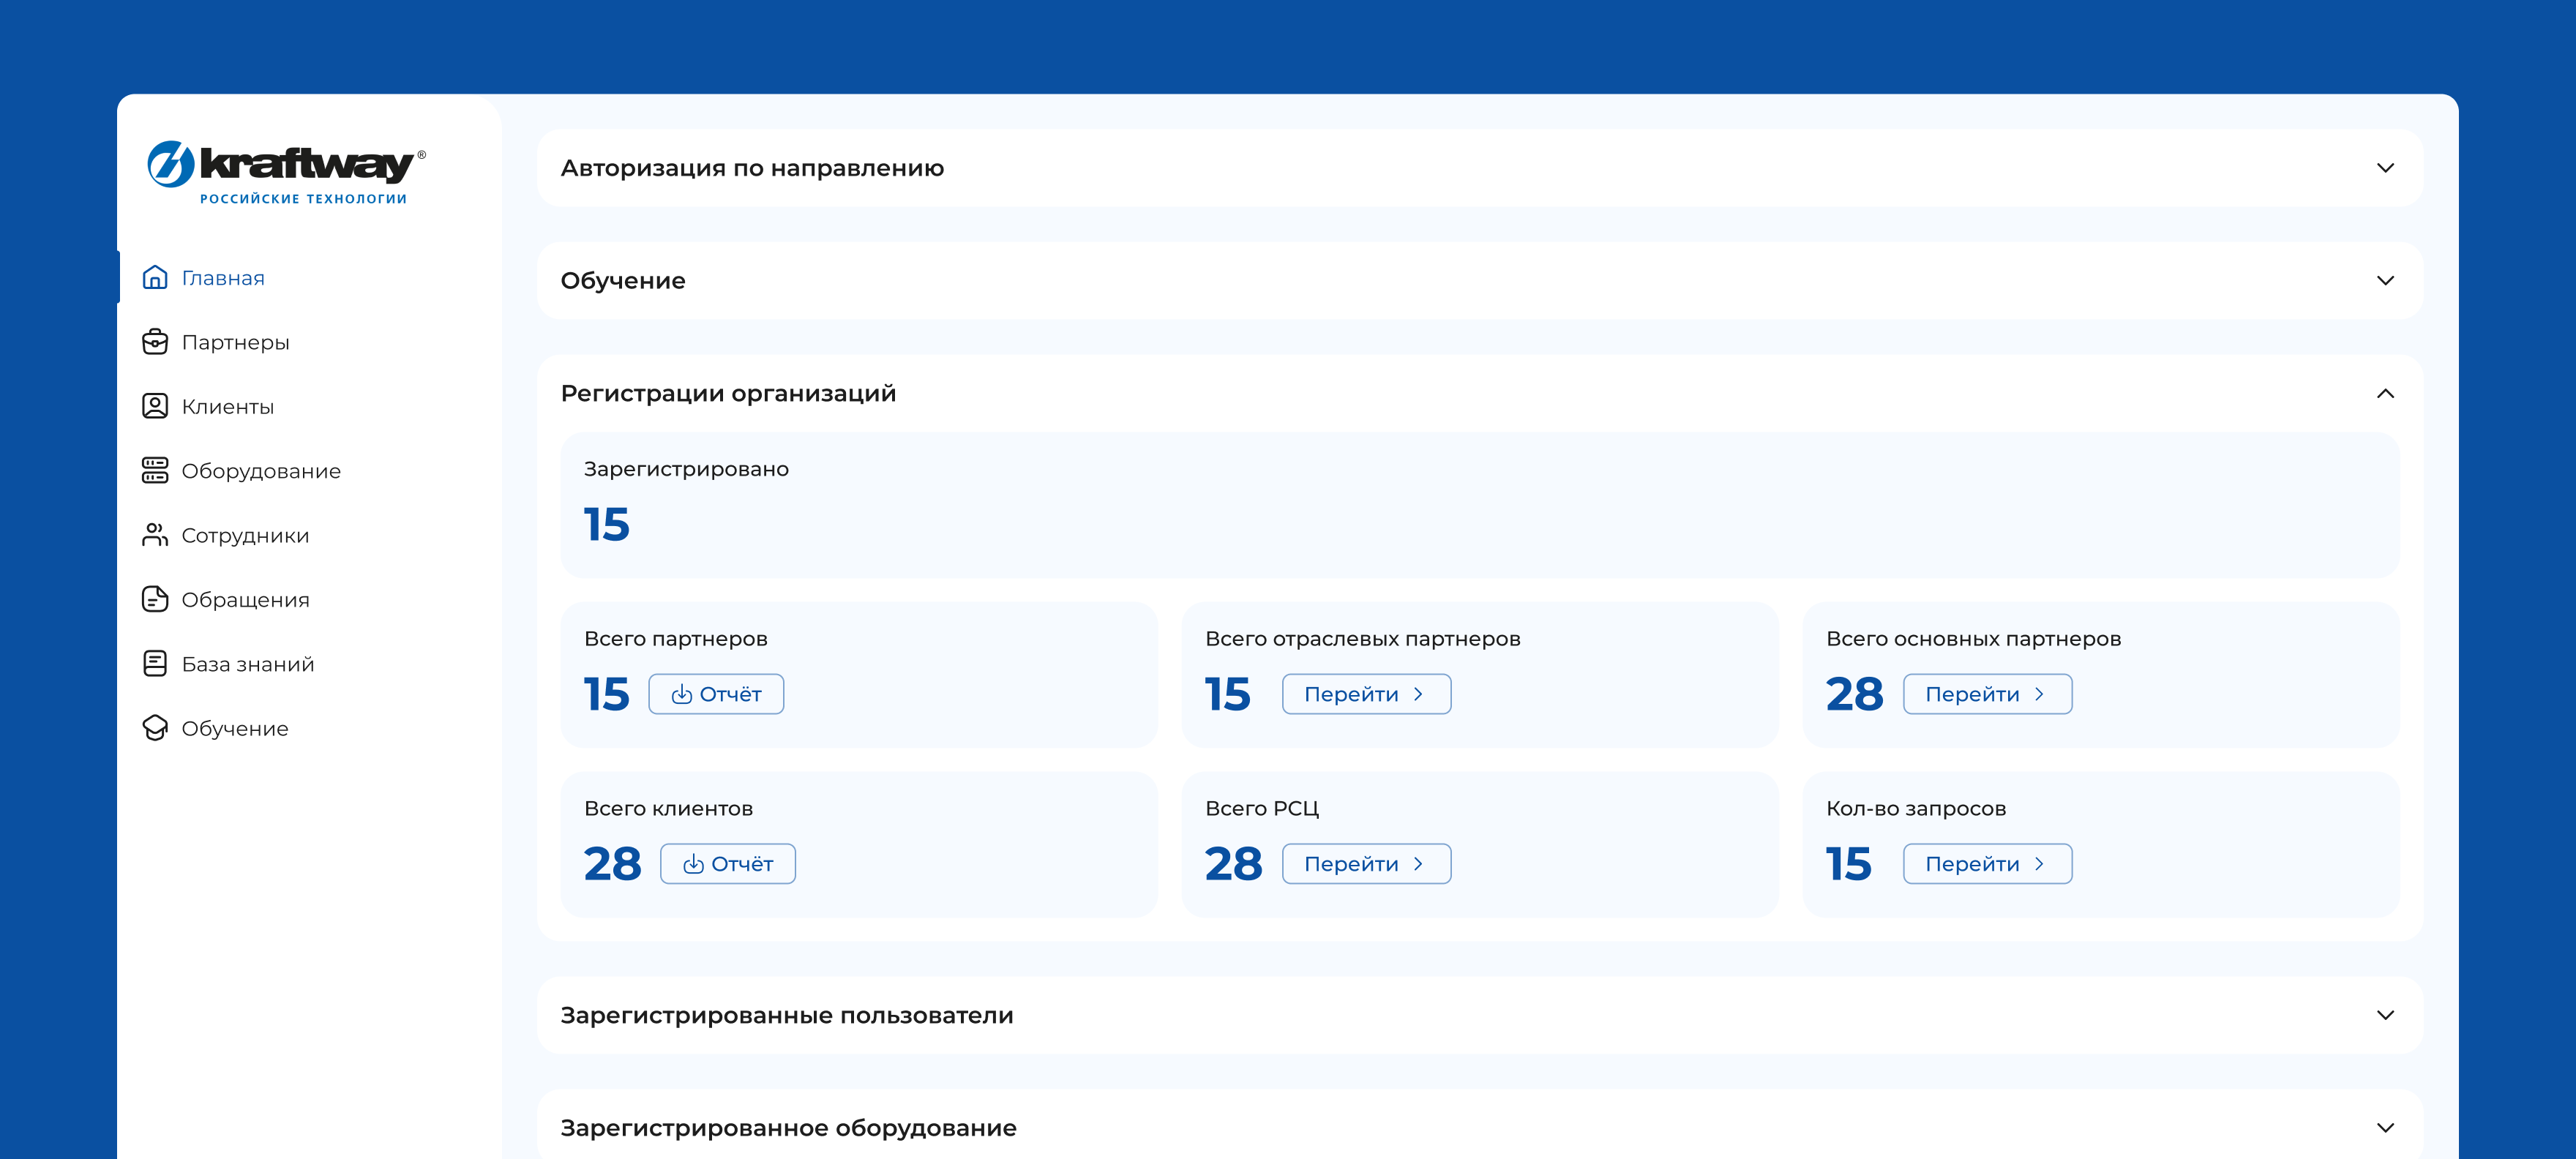Image resolution: width=2576 pixels, height=1159 pixels.
Task: Click the document icon beside Обращения
Action: click(155, 599)
